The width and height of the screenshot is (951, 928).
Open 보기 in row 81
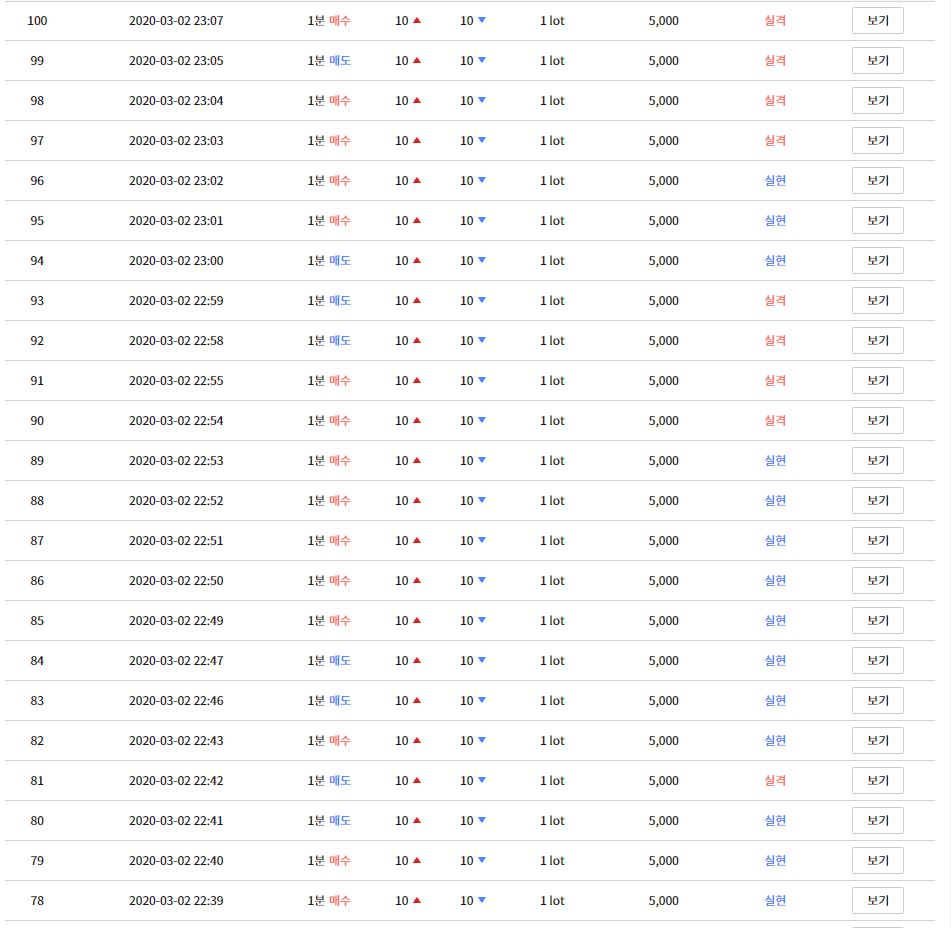[x=877, y=781]
